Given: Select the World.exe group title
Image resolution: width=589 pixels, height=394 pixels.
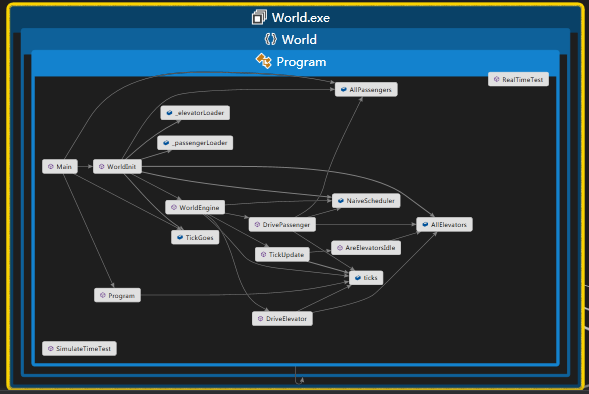Looking at the screenshot, I should [301, 18].
